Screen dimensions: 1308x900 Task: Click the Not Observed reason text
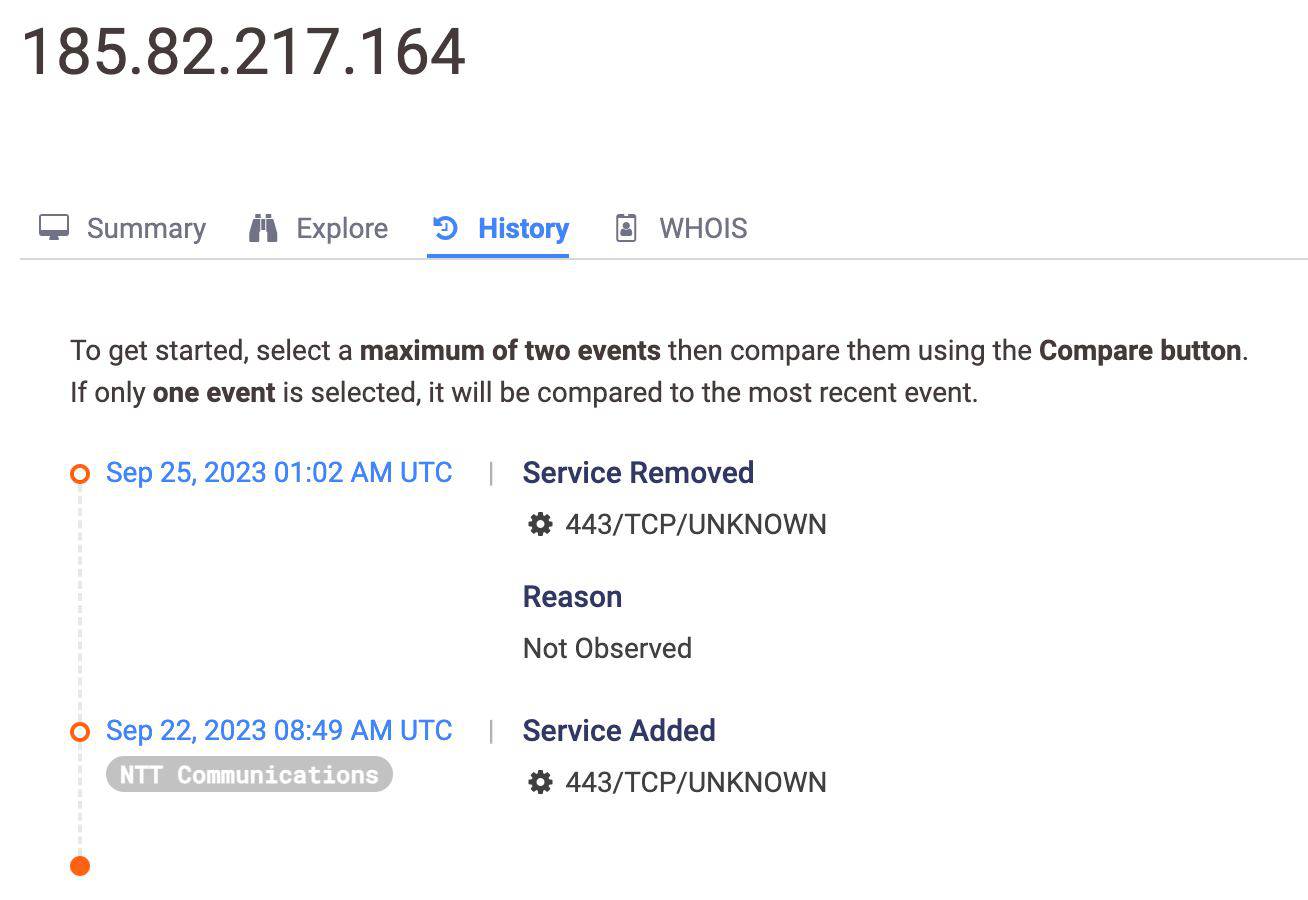(x=607, y=648)
